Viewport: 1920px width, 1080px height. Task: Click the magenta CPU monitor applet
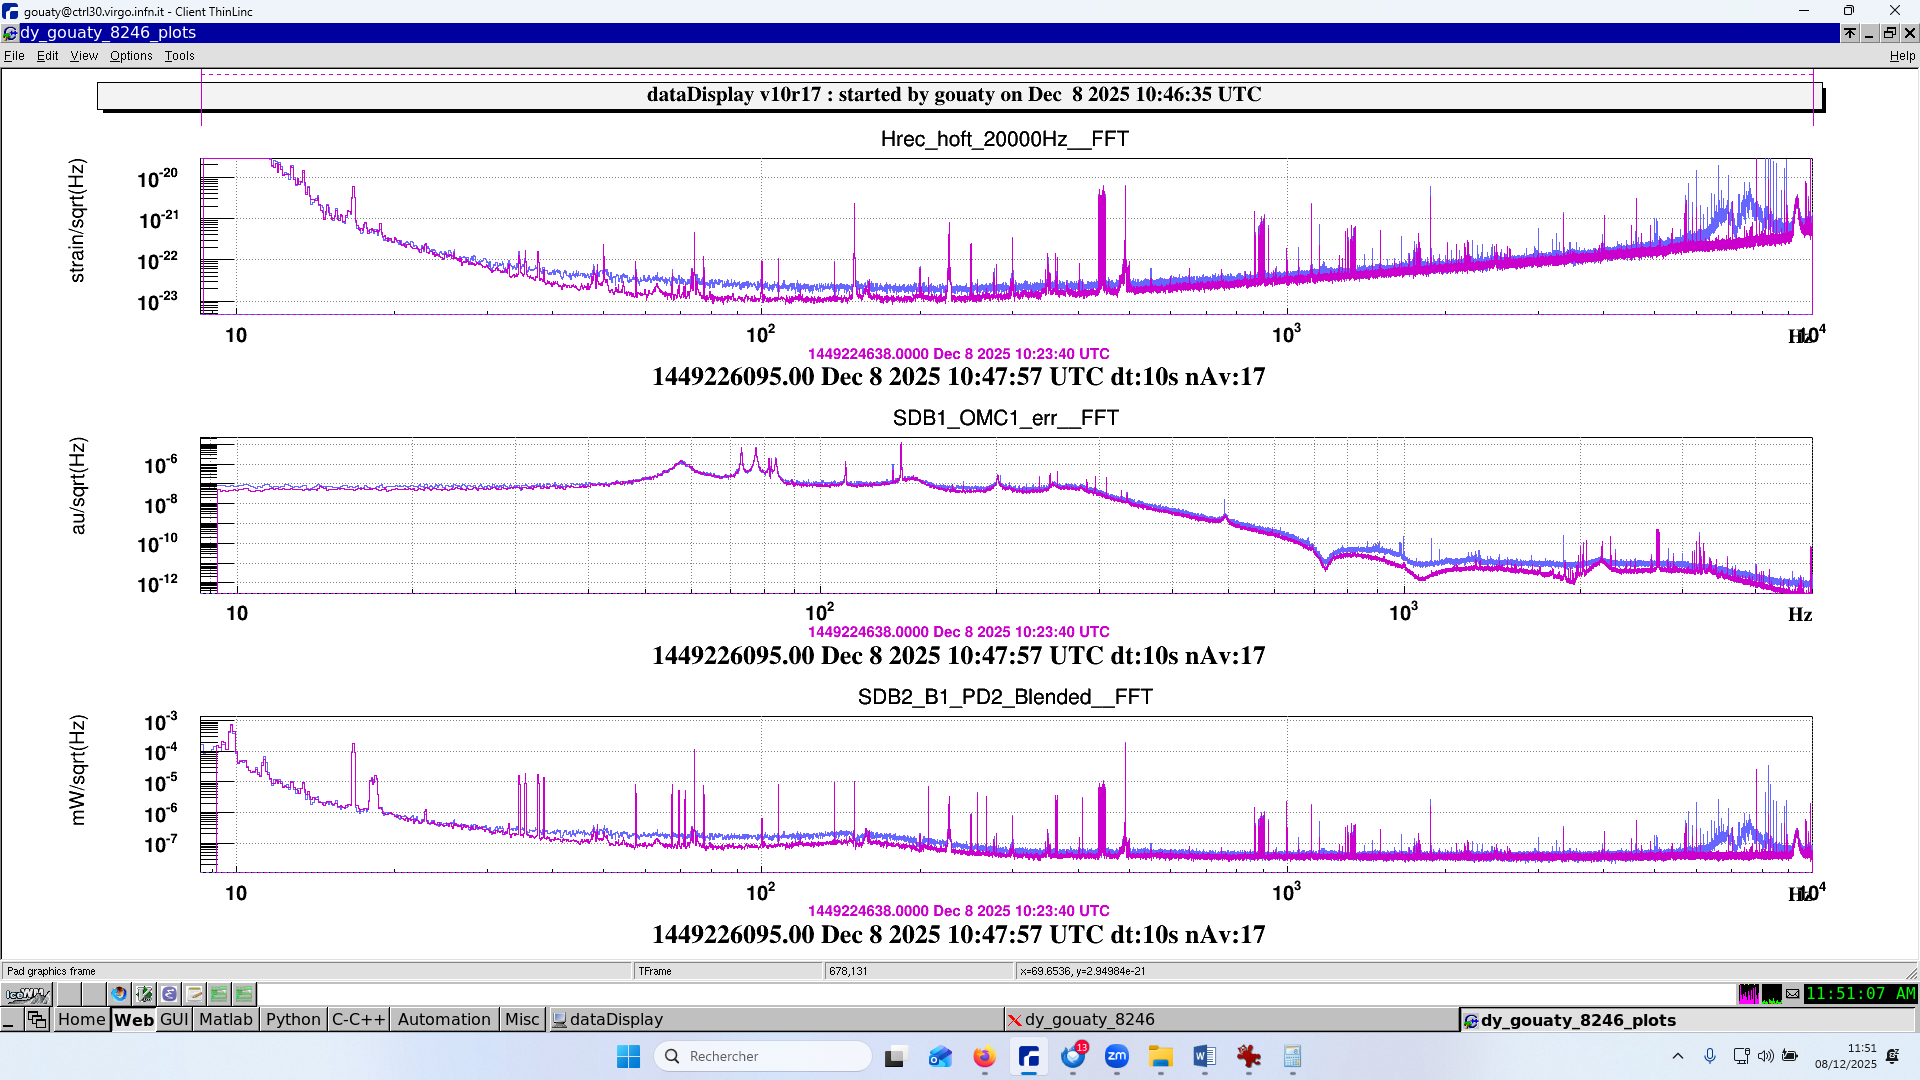1748,994
